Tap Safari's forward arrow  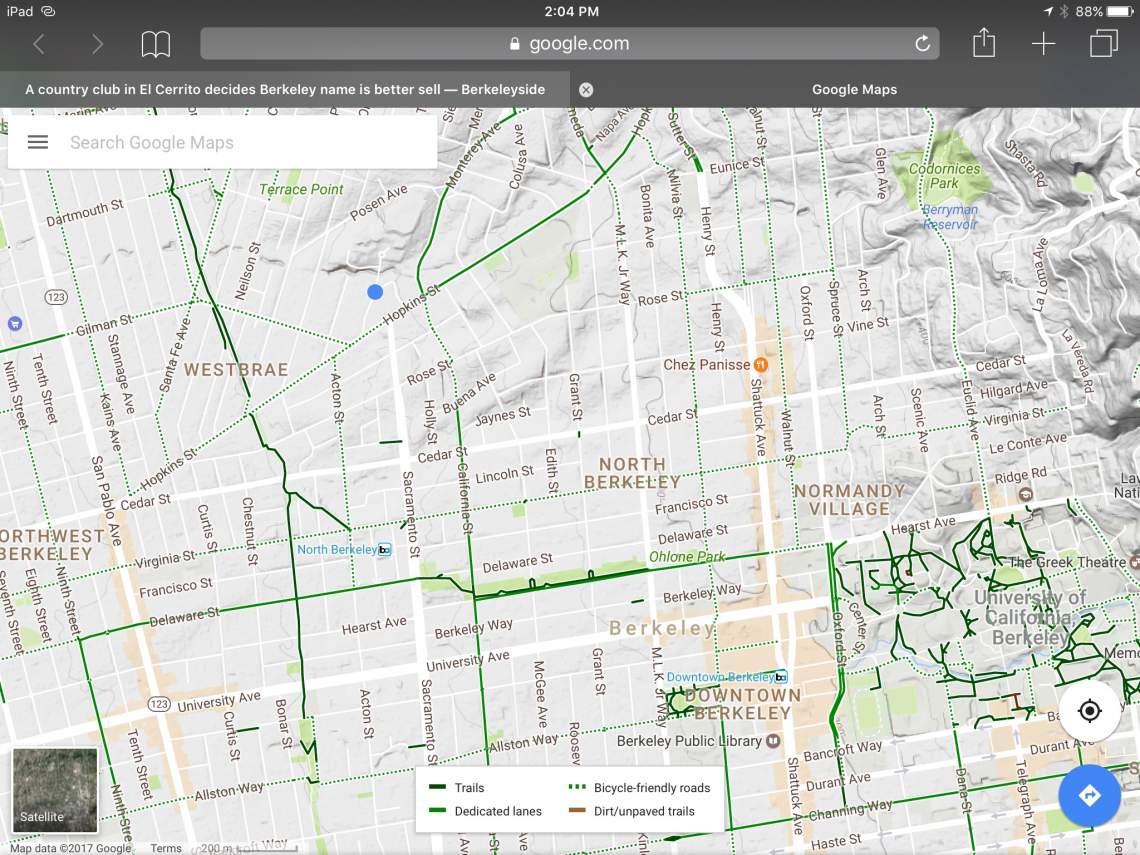coord(97,44)
